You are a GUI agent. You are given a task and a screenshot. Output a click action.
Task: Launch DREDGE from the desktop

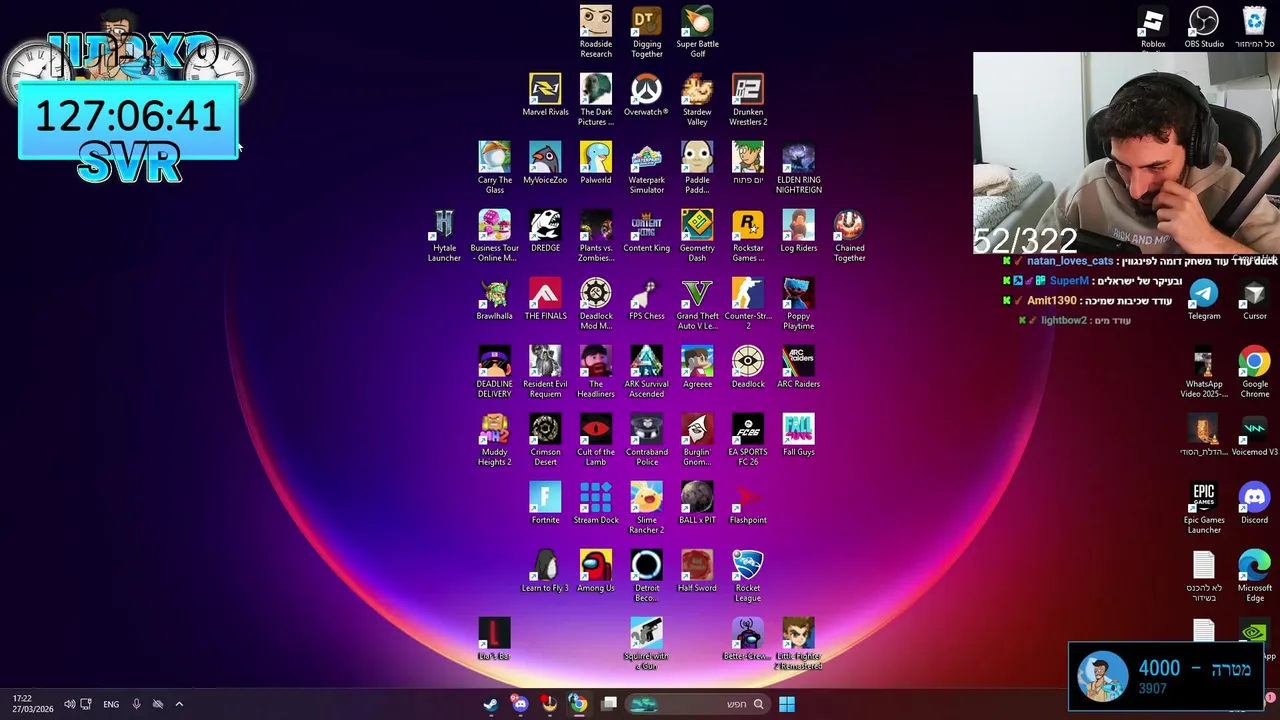click(545, 231)
